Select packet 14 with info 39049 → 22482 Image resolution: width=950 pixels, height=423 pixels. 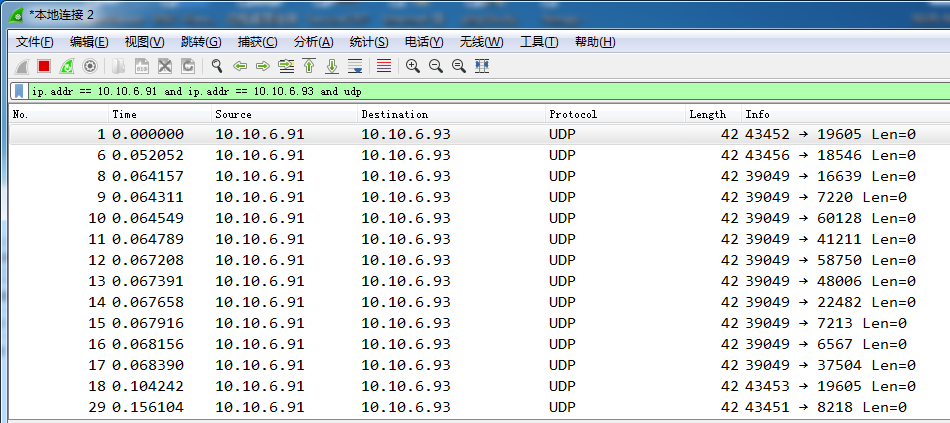480,302
